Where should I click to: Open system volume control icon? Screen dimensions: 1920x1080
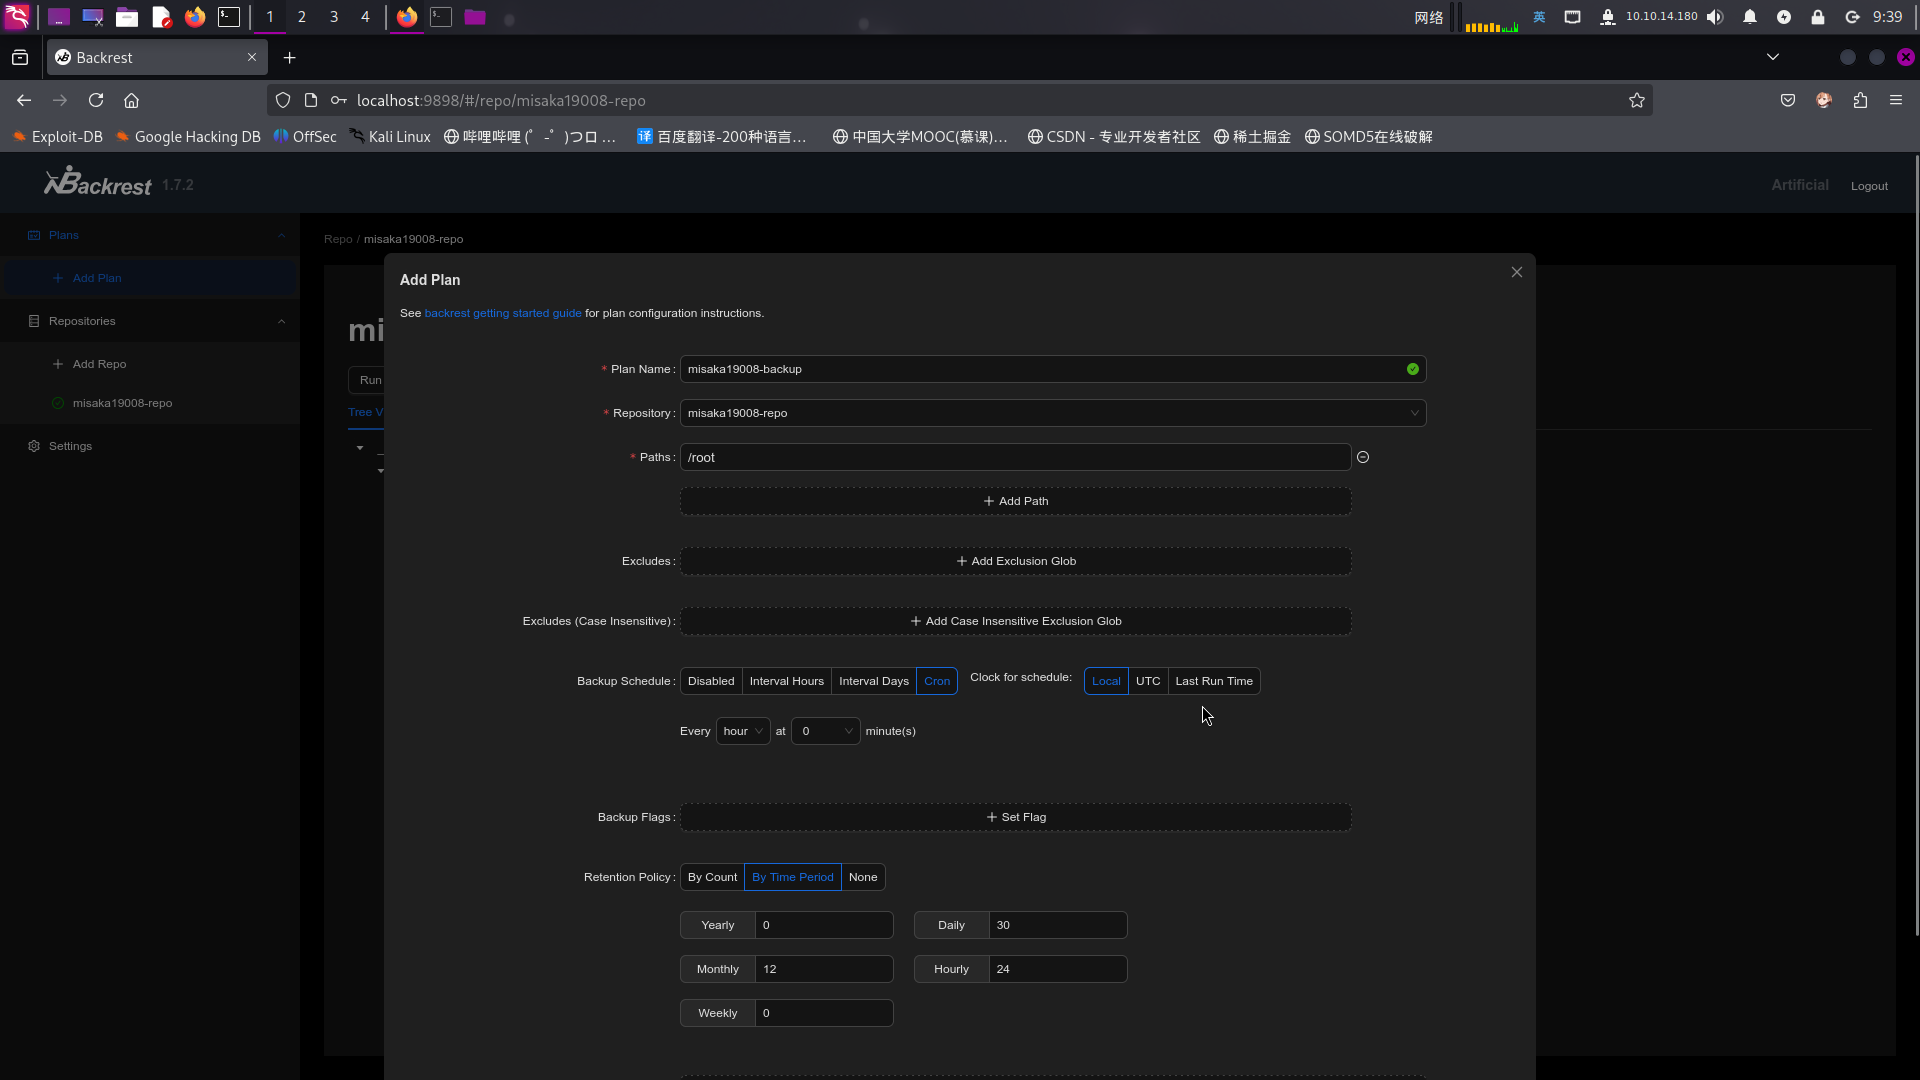(x=1715, y=17)
